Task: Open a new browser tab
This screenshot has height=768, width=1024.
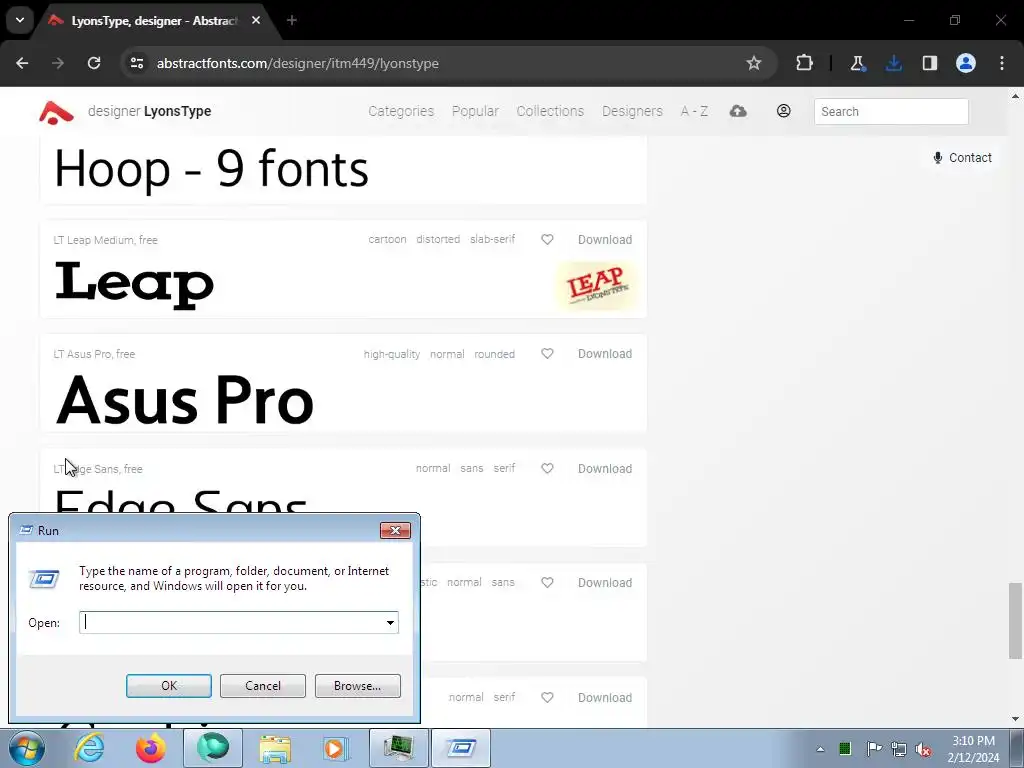Action: [292, 20]
